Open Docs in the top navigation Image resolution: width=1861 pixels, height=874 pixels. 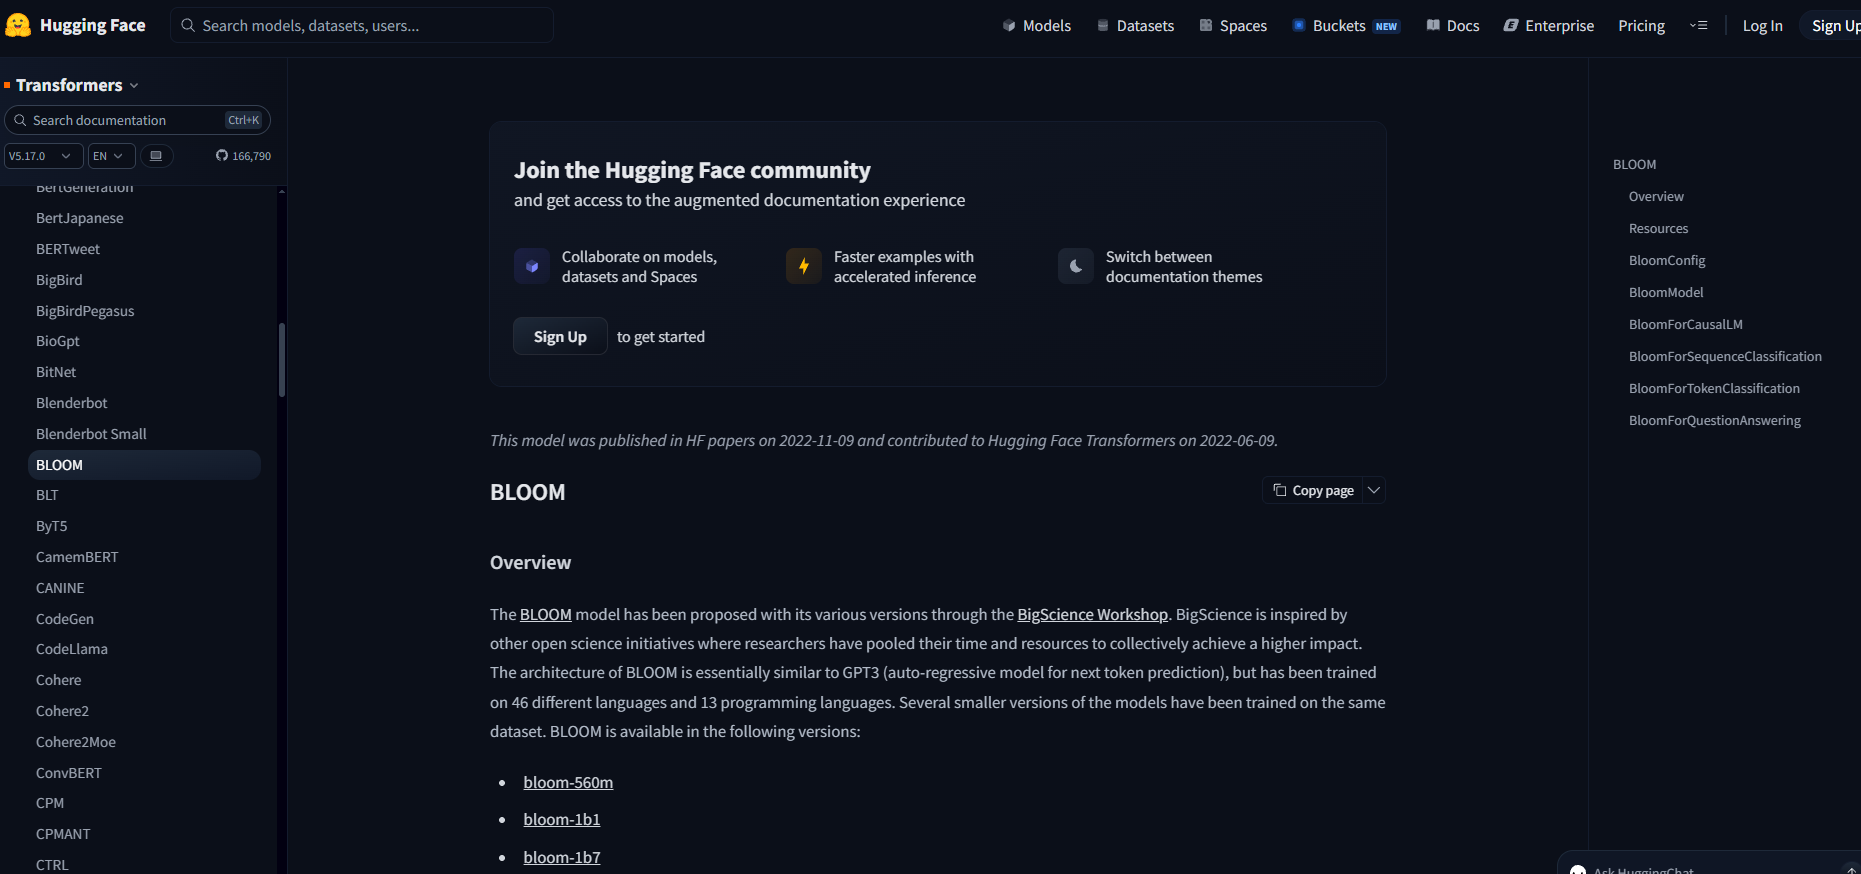coord(1453,26)
